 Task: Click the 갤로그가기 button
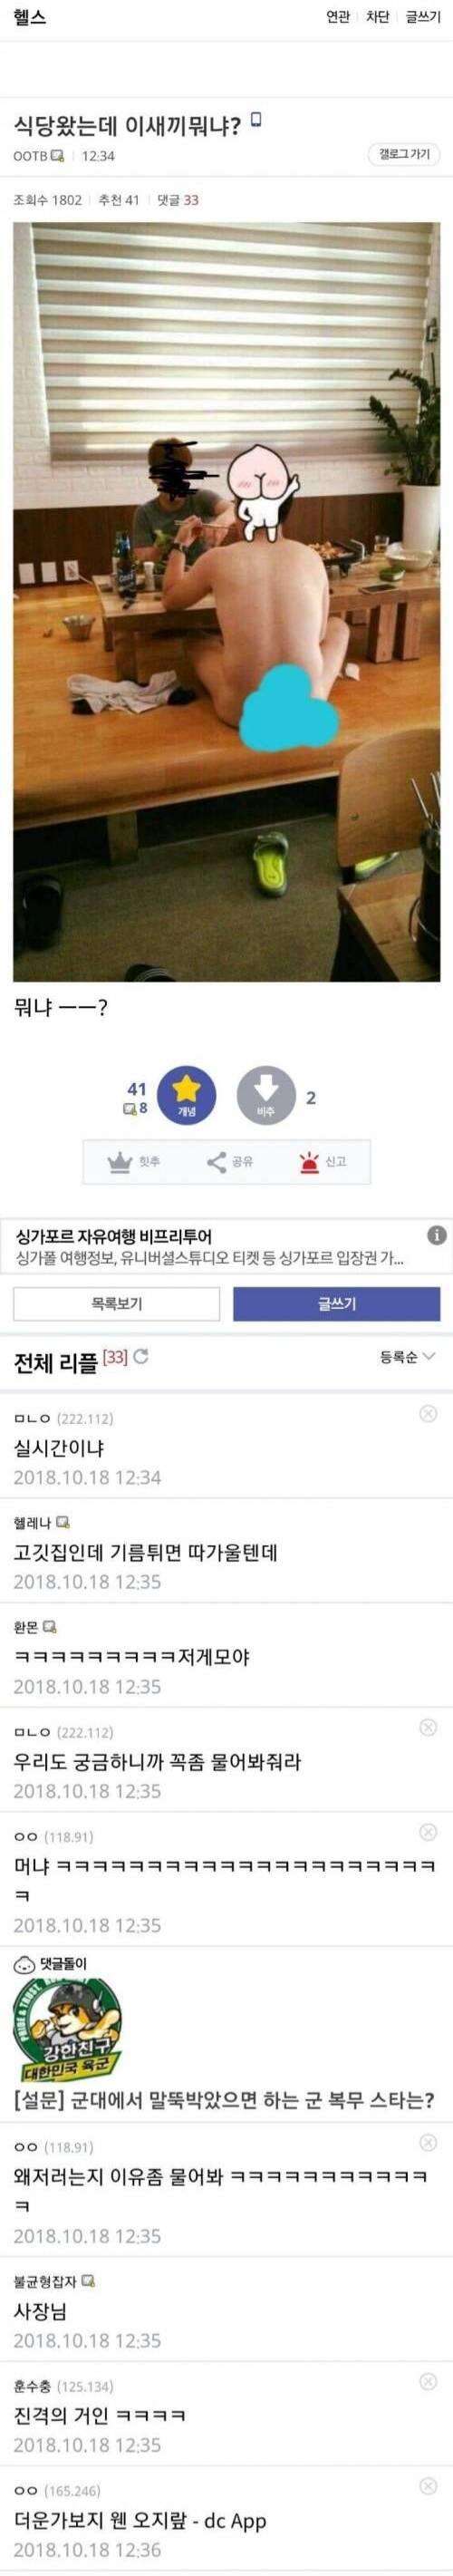405,154
